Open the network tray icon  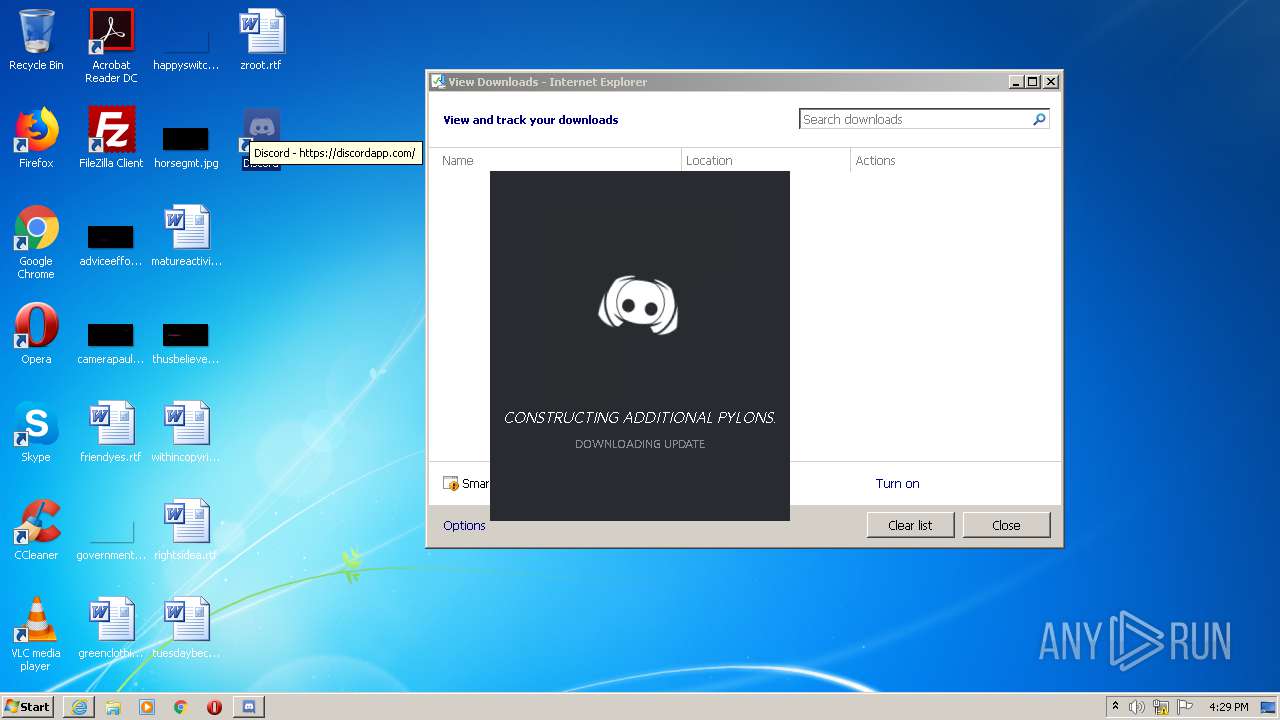tap(1161, 707)
